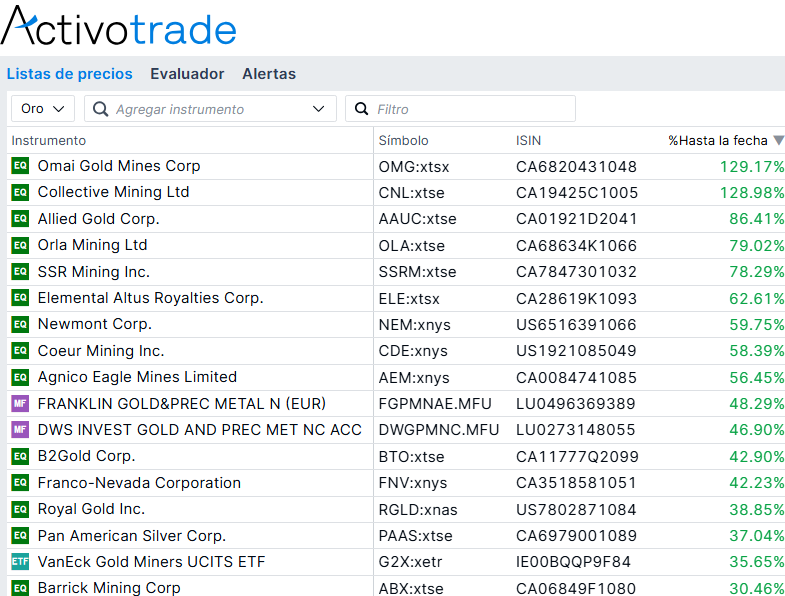Click the MF icon beside DWS INVEST GOLD
Image resolution: width=785 pixels, height=596 pixels.
[20, 430]
